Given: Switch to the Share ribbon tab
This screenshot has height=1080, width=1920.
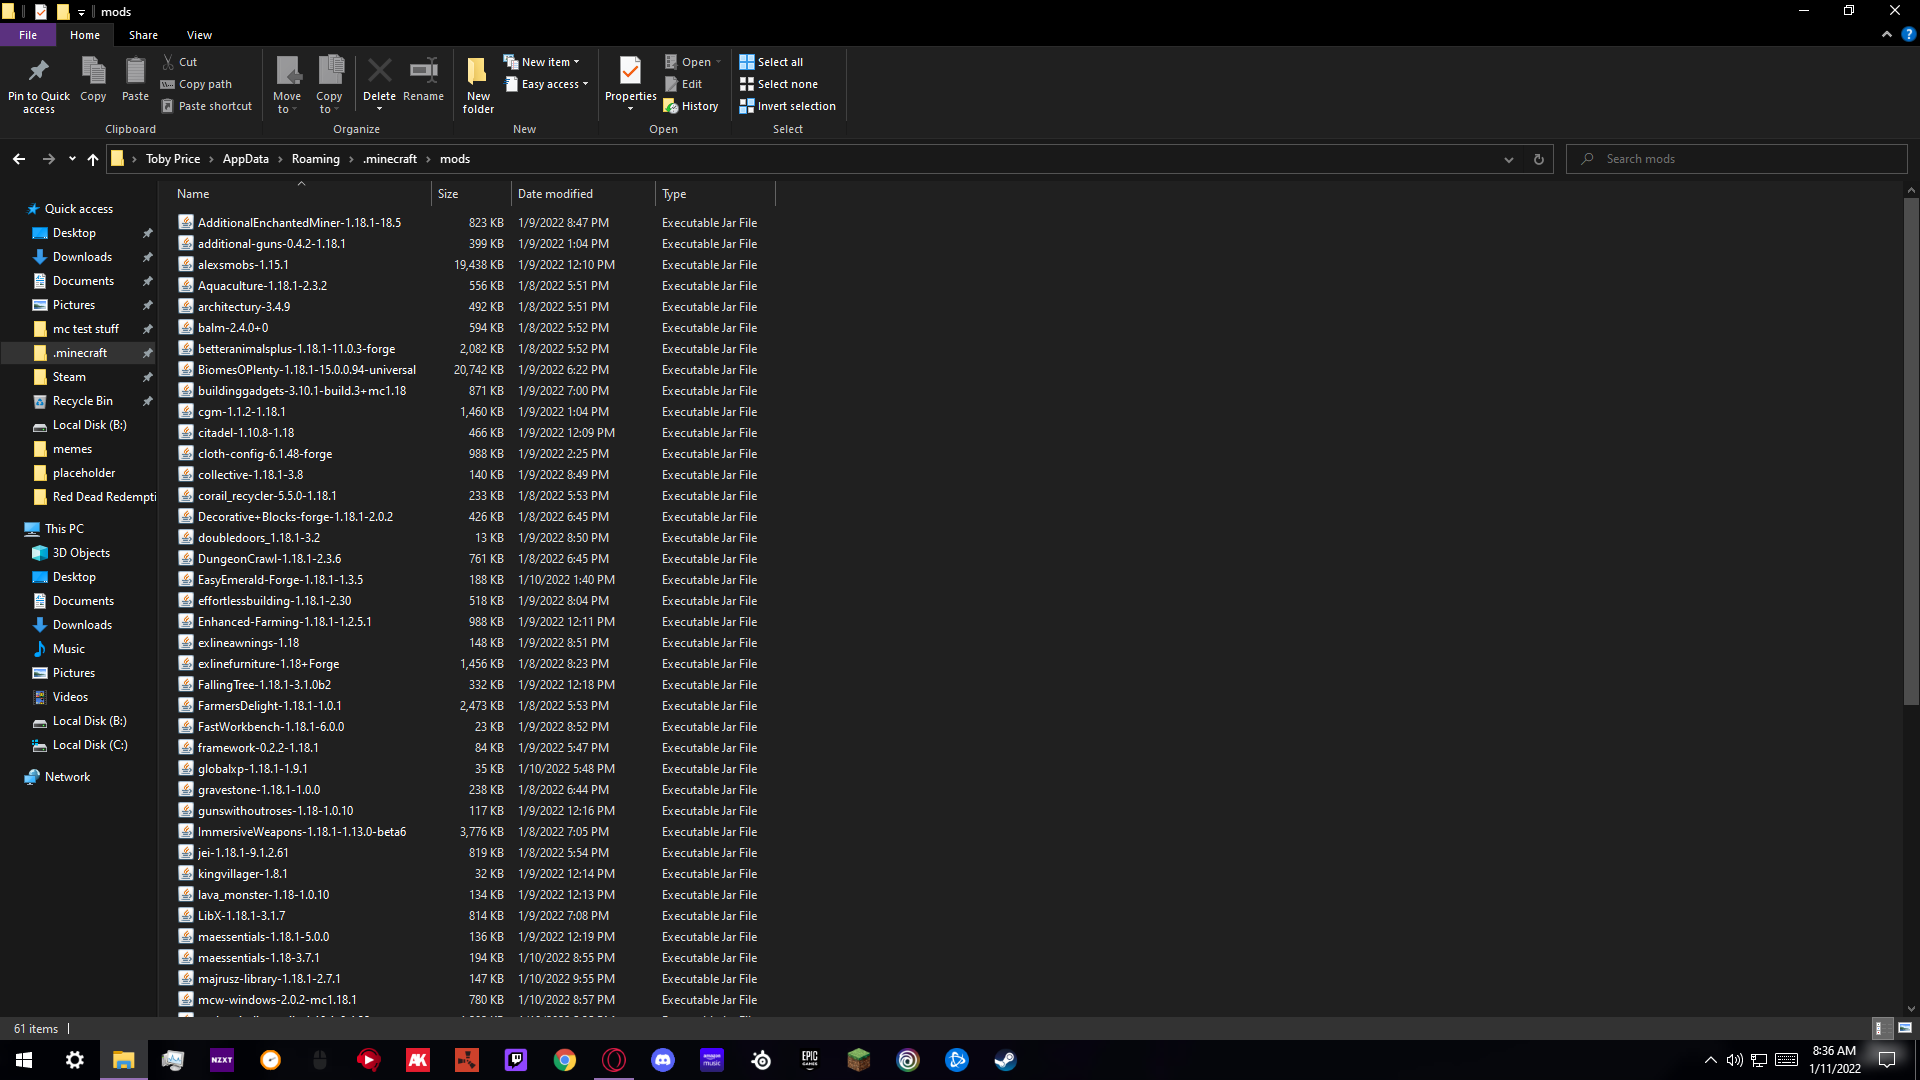Looking at the screenshot, I should [x=143, y=35].
